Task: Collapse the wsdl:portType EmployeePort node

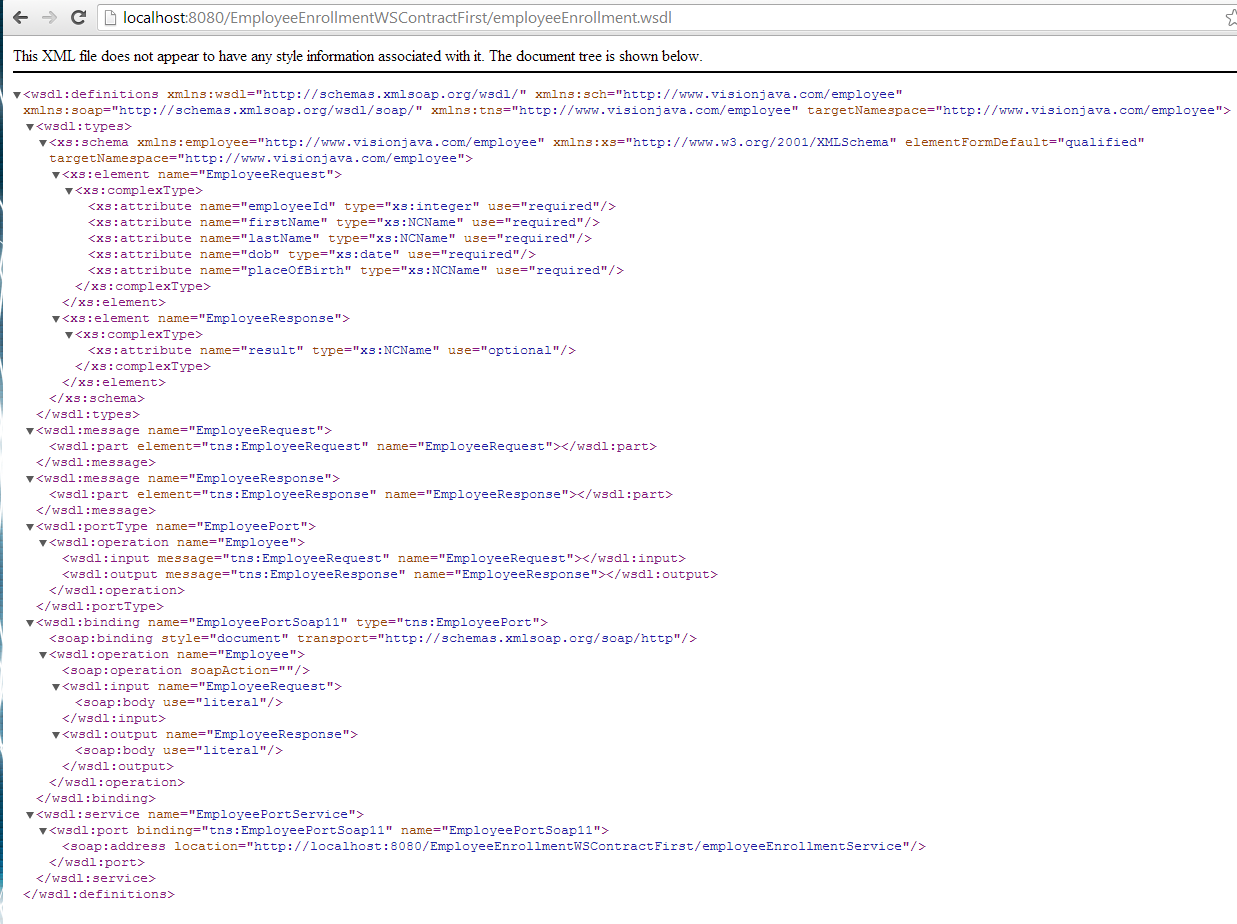Action: [x=30, y=527]
